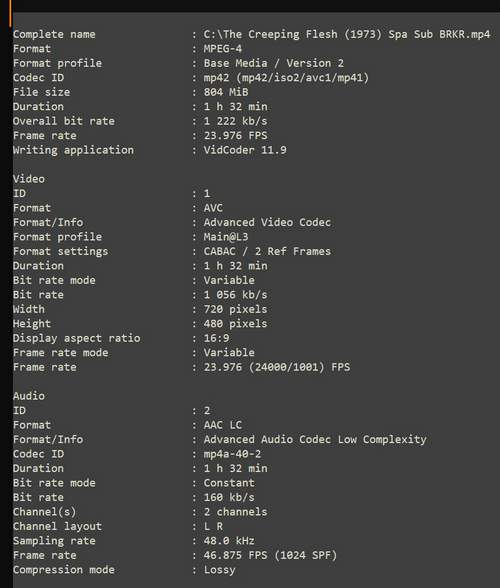Image resolution: width=500 pixels, height=588 pixels.
Task: Click the Complete name file path value
Action: click(347, 34)
